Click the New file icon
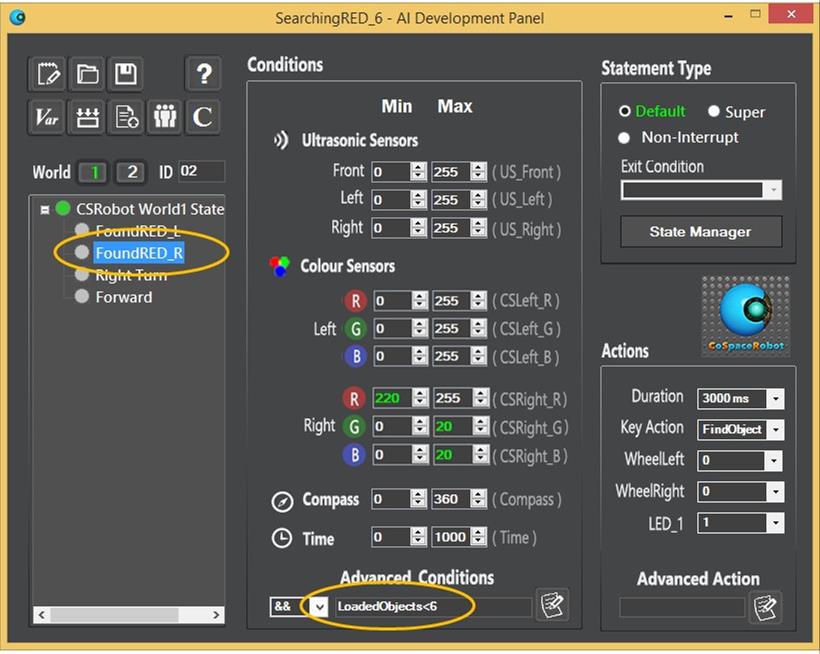Screen dimensions: 820x654 click(48, 73)
